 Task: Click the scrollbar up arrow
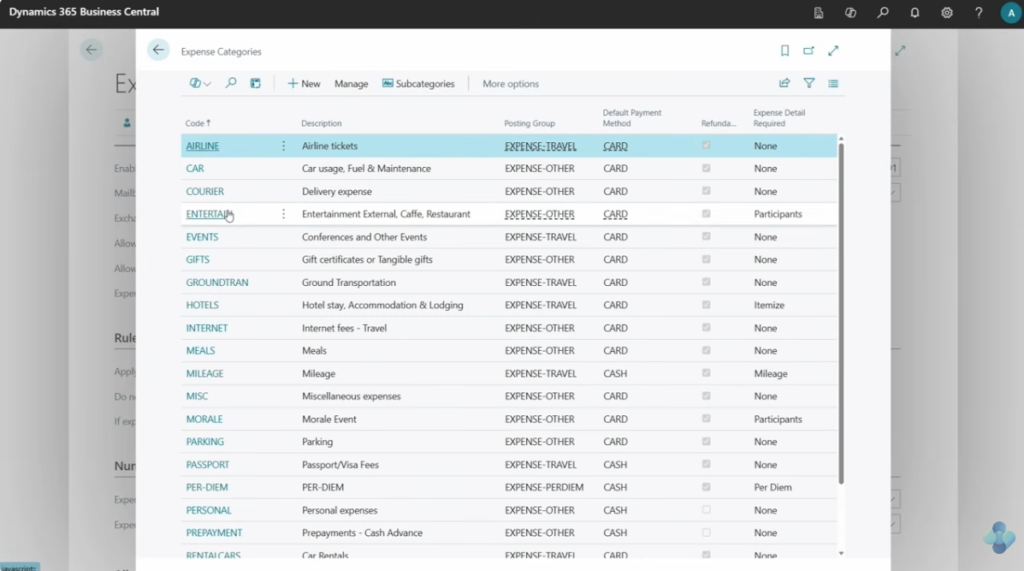click(x=841, y=139)
